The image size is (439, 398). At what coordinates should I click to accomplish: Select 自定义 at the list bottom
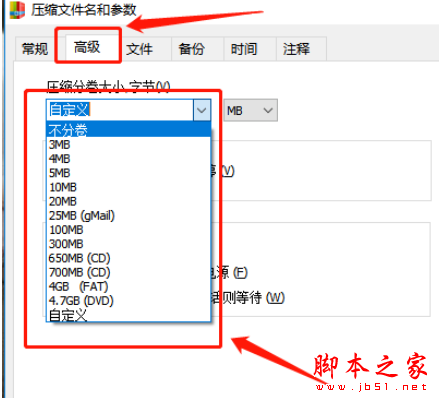pyautogui.click(x=128, y=315)
